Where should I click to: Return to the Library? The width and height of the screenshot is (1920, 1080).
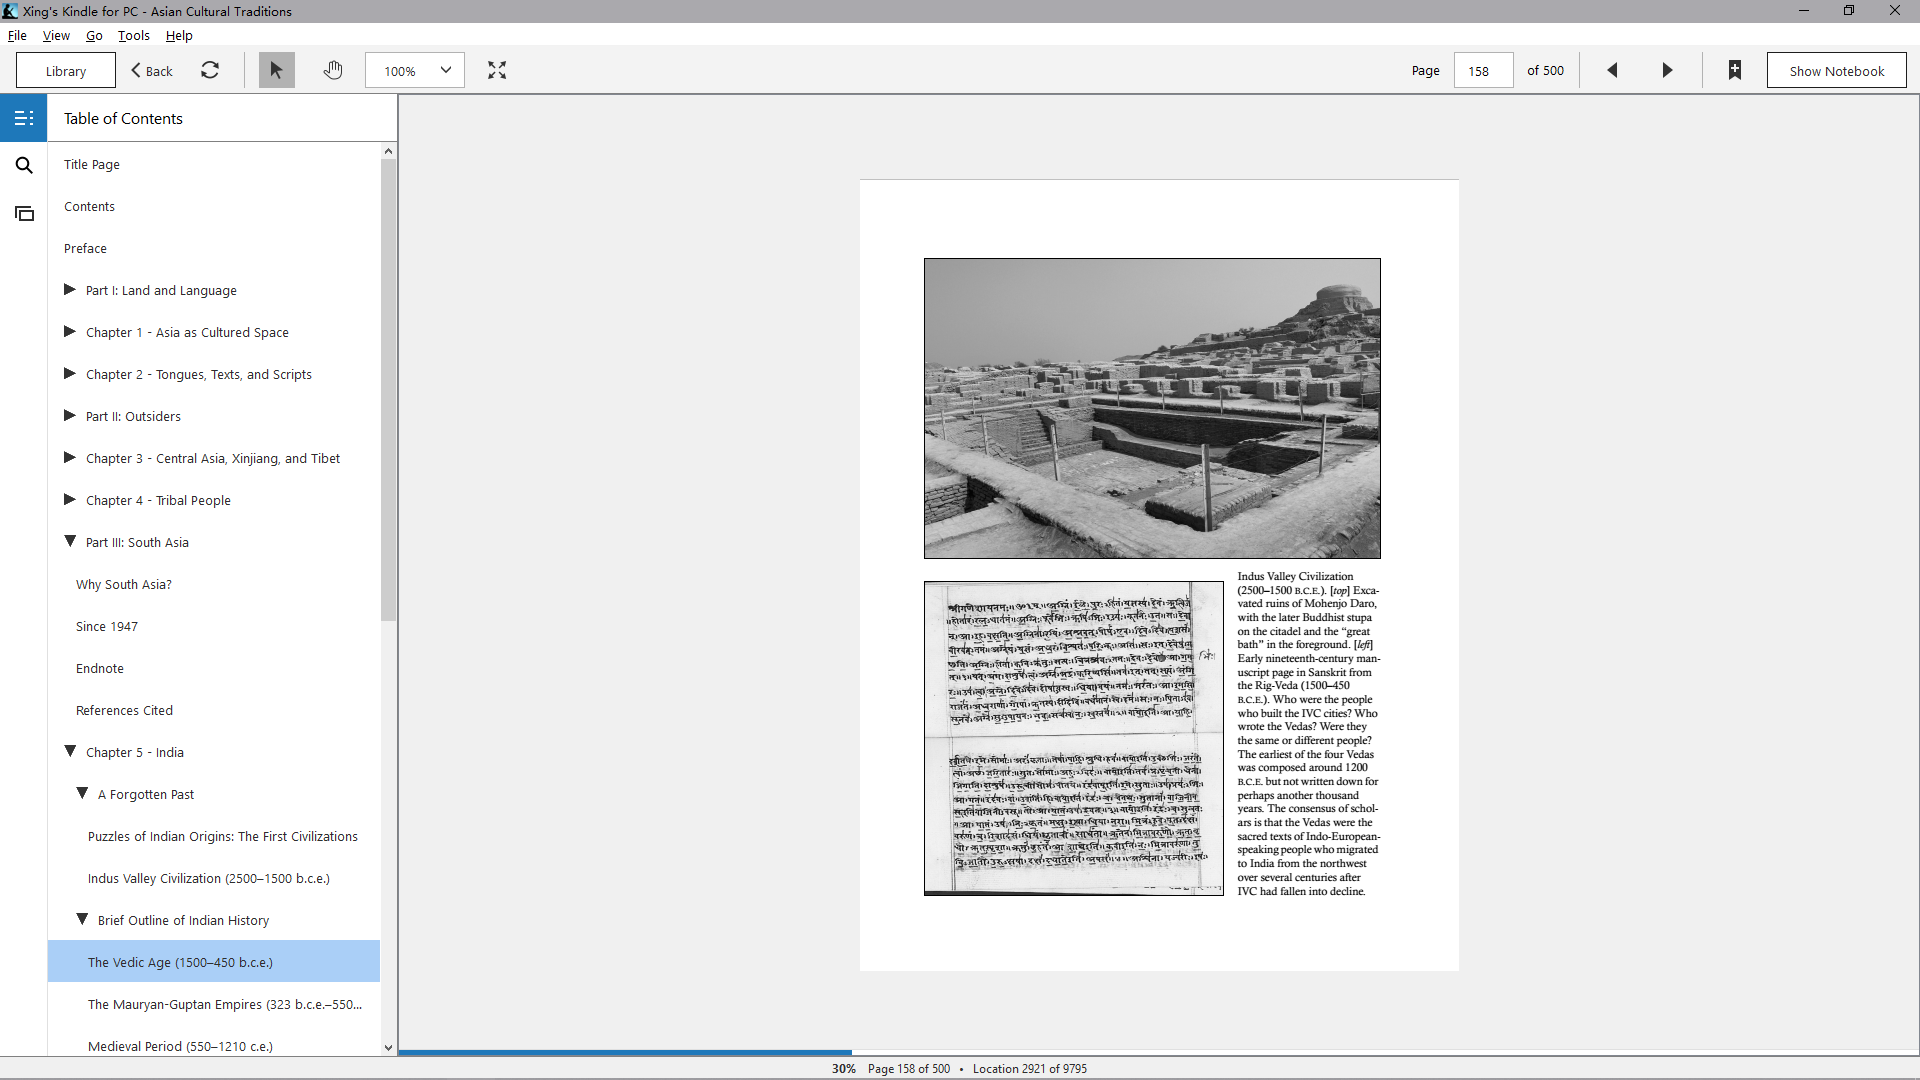coord(66,70)
